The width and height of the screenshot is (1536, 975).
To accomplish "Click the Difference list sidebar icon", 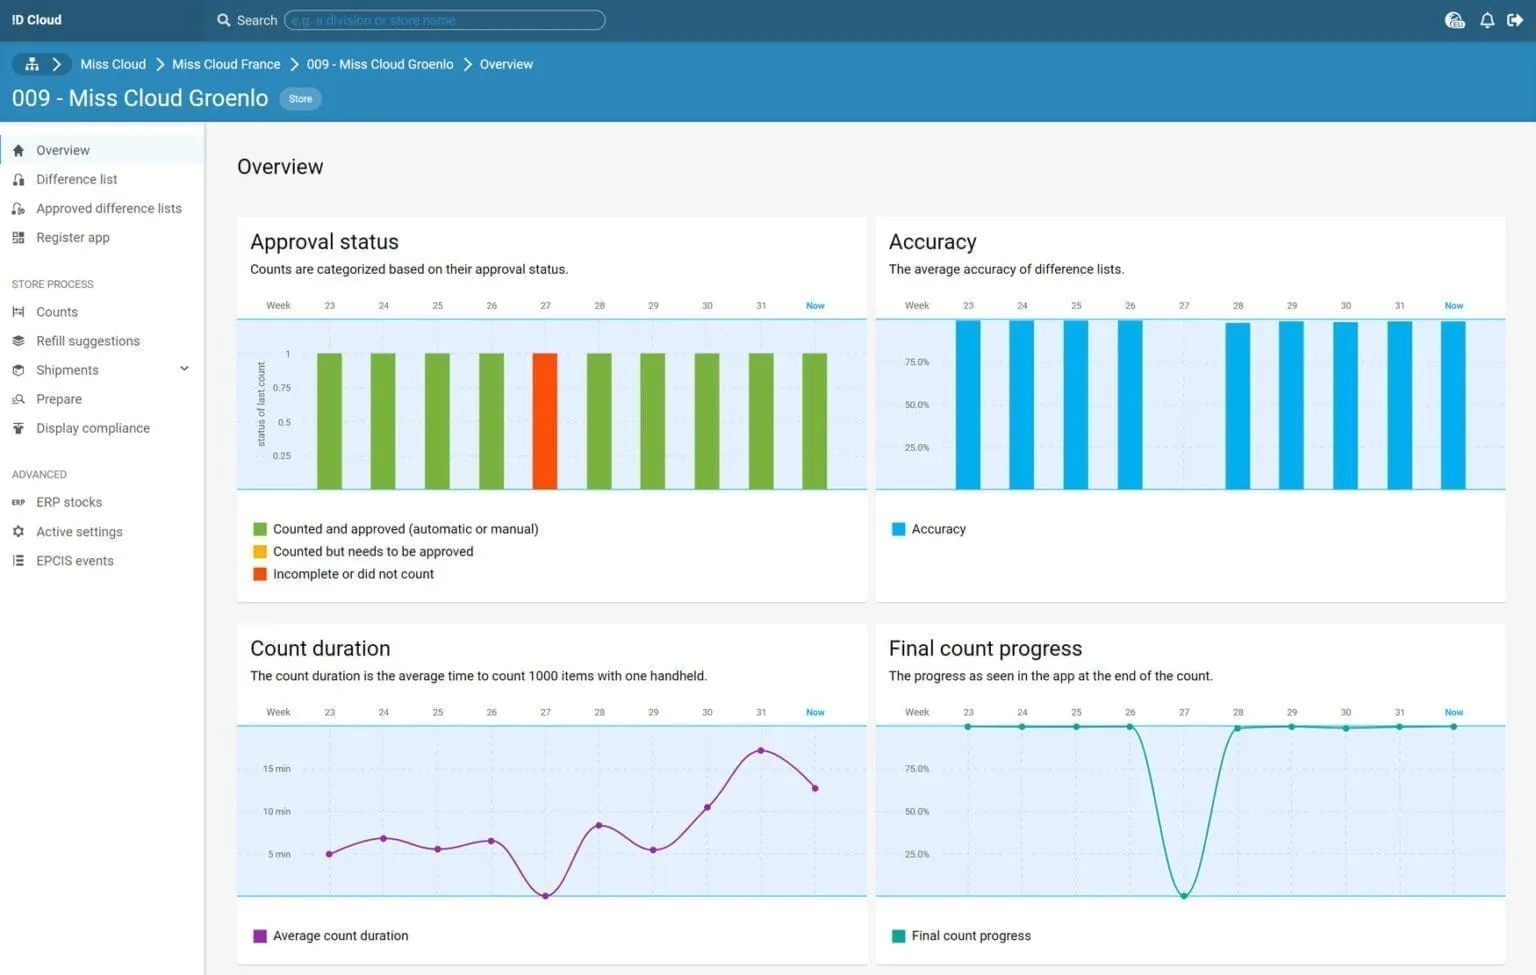I will click(x=18, y=180).
